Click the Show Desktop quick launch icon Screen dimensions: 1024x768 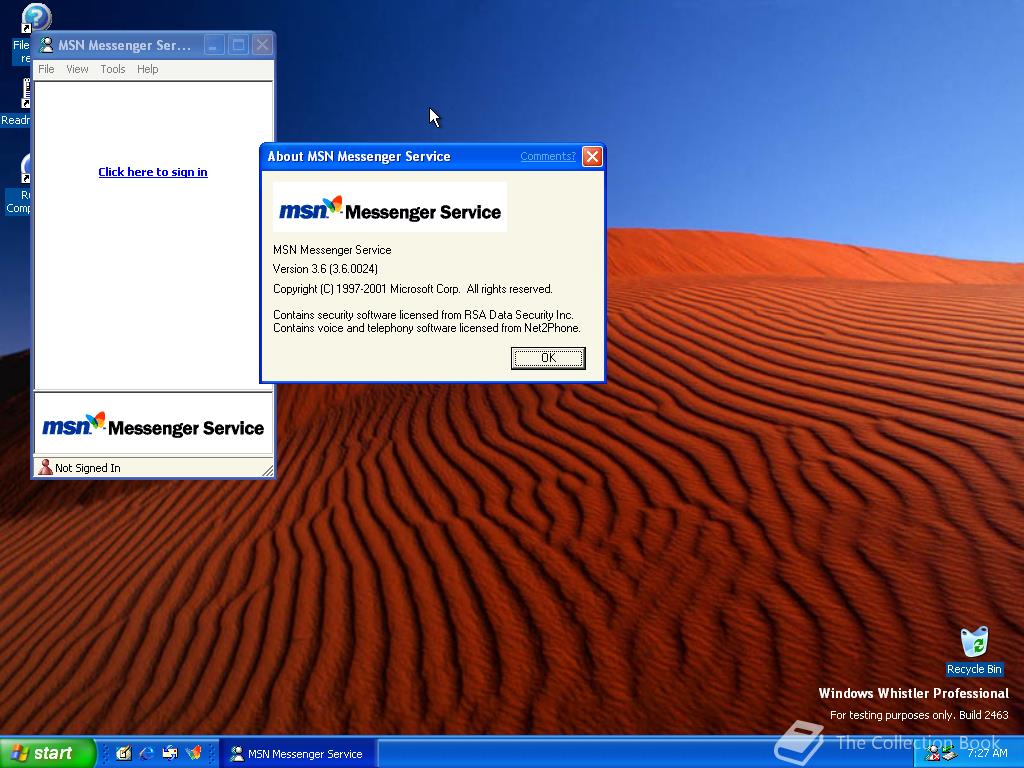tap(123, 753)
